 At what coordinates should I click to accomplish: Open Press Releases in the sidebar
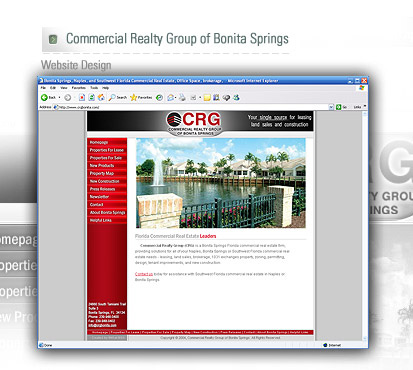[107, 189]
